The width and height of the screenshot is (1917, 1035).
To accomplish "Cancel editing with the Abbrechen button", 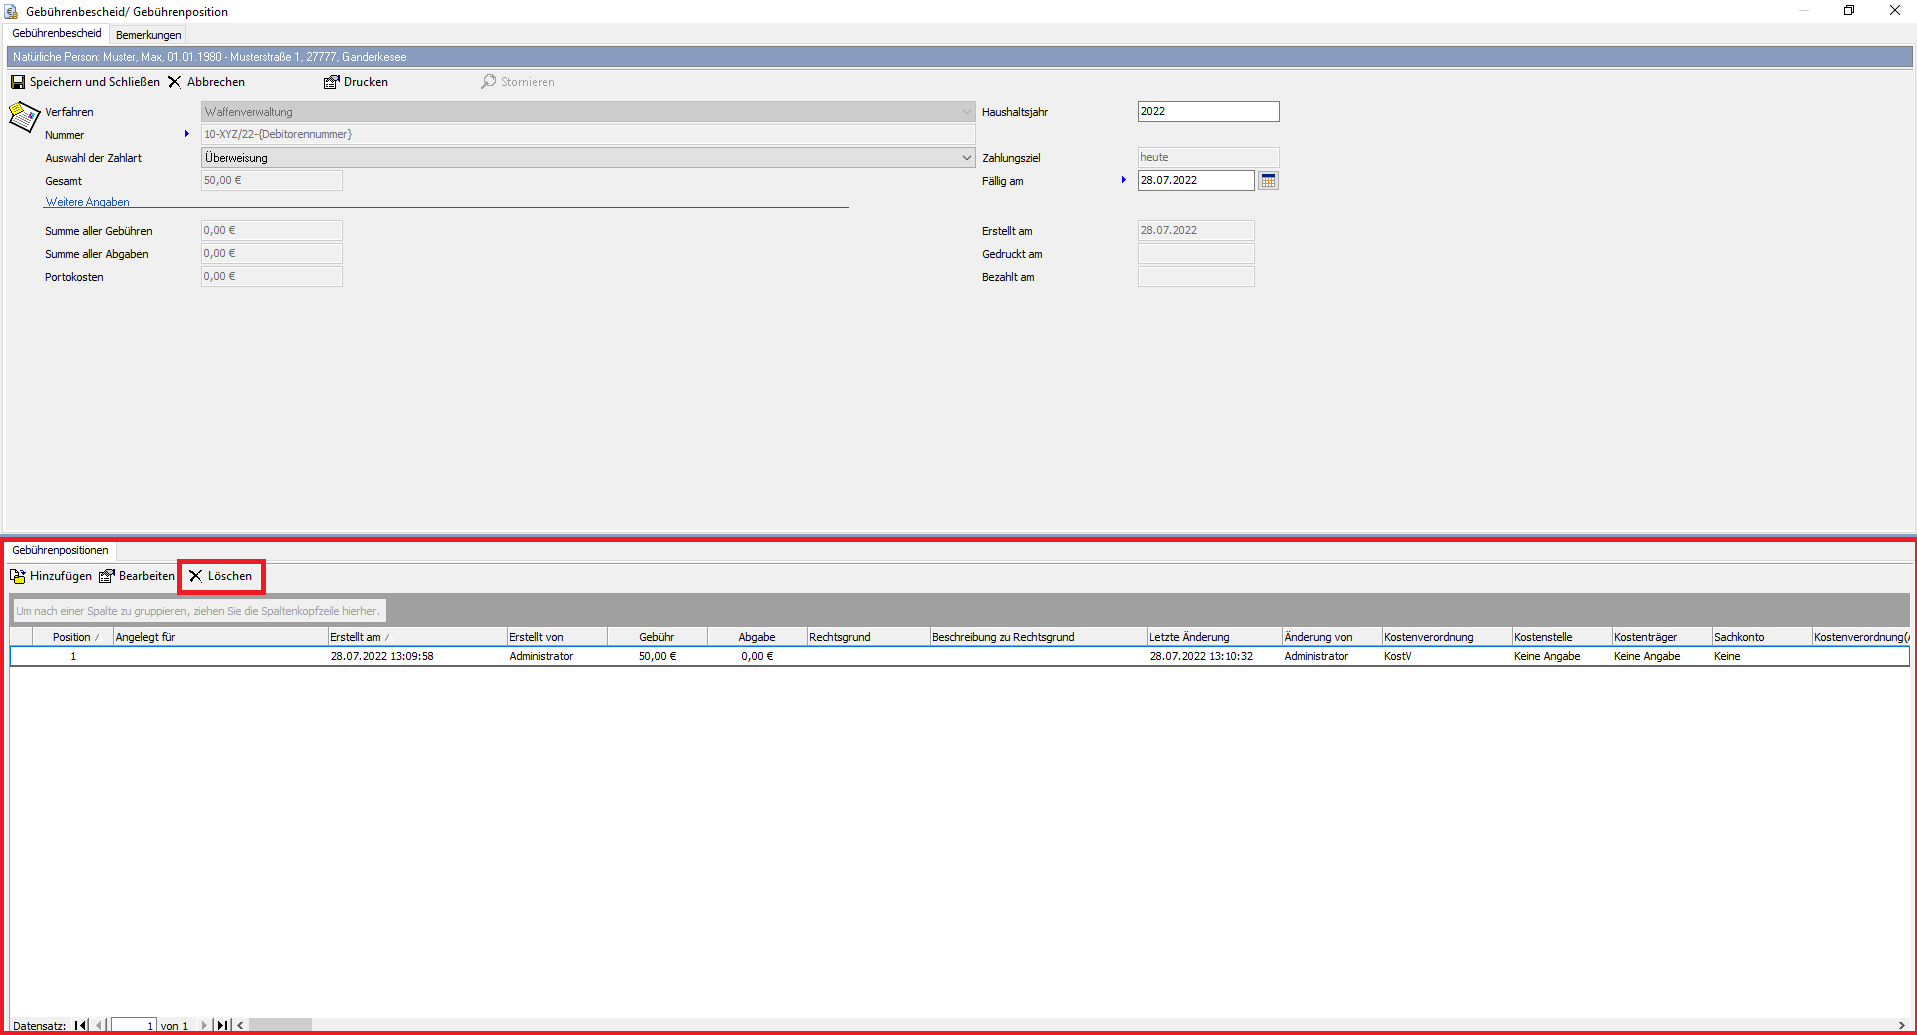I will 206,82.
